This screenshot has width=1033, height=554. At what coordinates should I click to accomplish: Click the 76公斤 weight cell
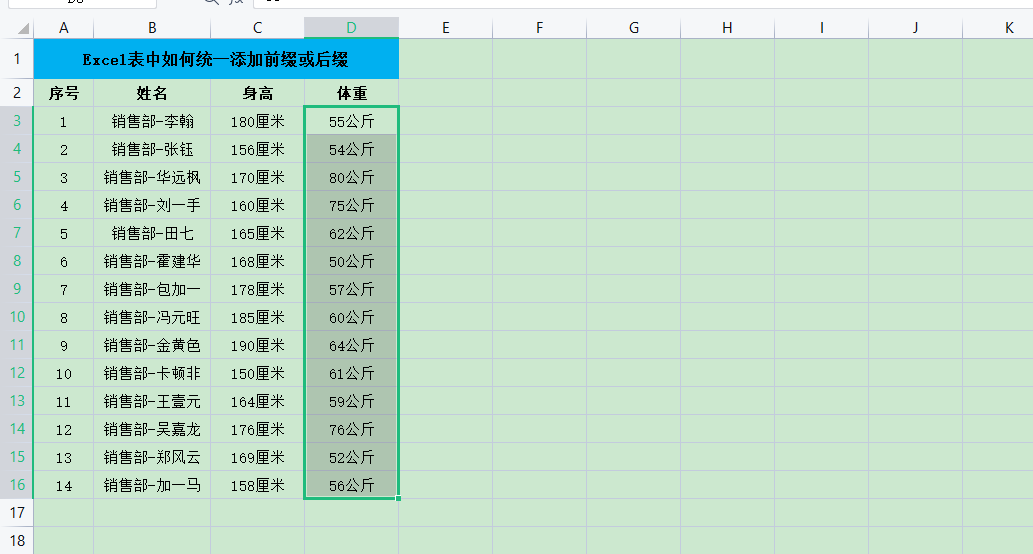tap(351, 429)
